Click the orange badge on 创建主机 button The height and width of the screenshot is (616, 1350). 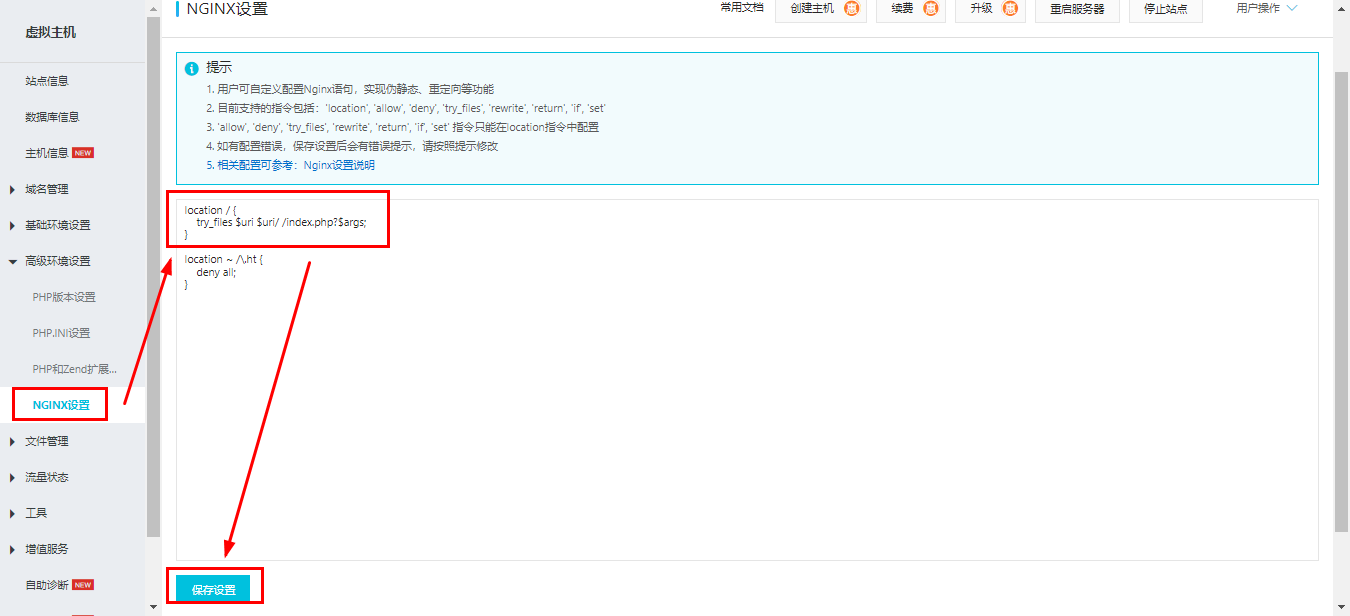[851, 9]
